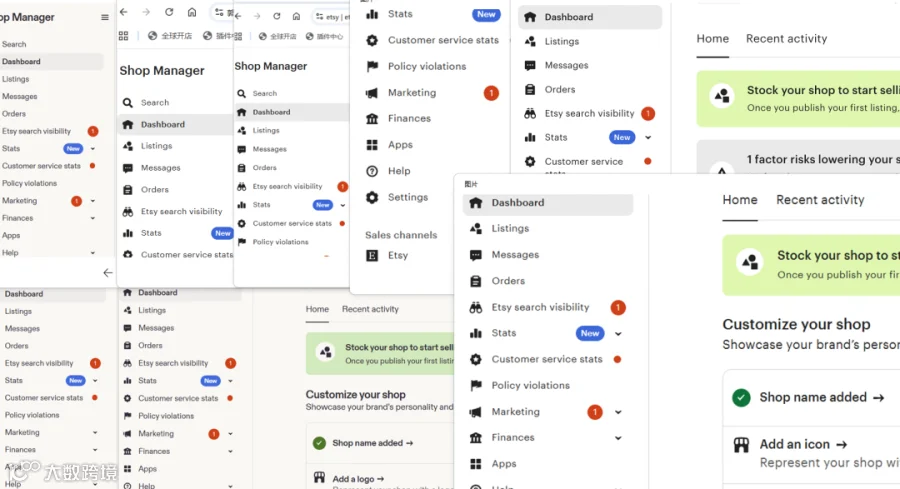Click Stats bar-chart icon in the large front sidebar
Screen dimensions: 900x489
pyautogui.click(x=476, y=333)
